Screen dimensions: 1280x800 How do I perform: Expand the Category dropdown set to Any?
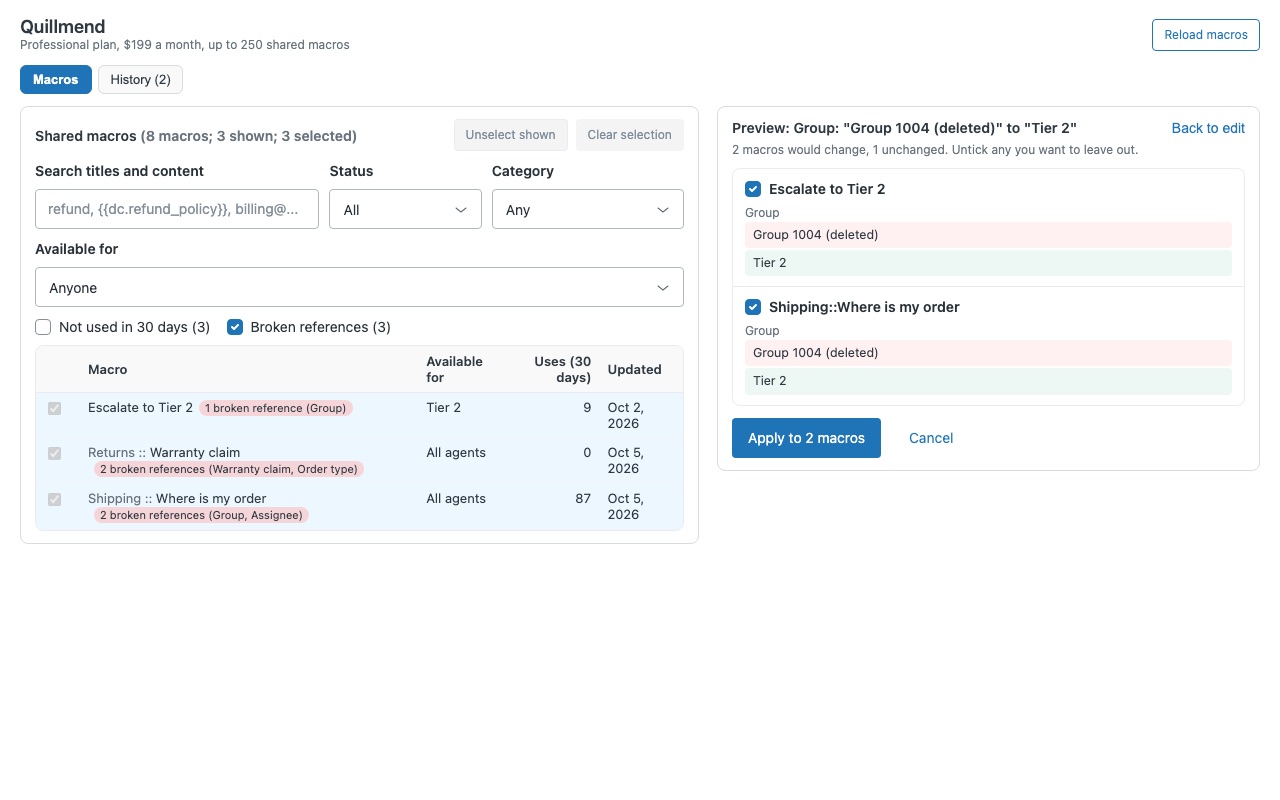tap(588, 209)
